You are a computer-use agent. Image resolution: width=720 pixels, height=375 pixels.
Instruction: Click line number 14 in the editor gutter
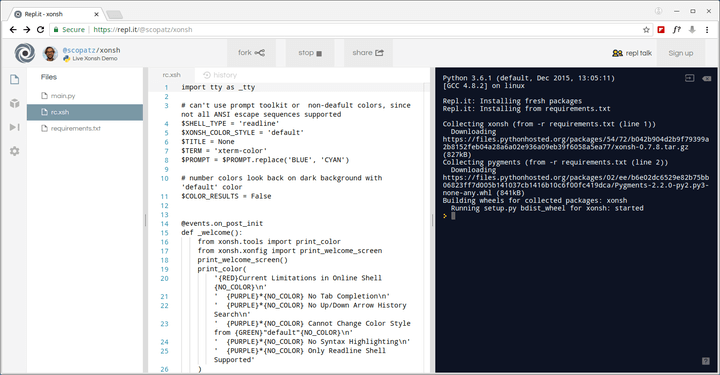tap(164, 224)
